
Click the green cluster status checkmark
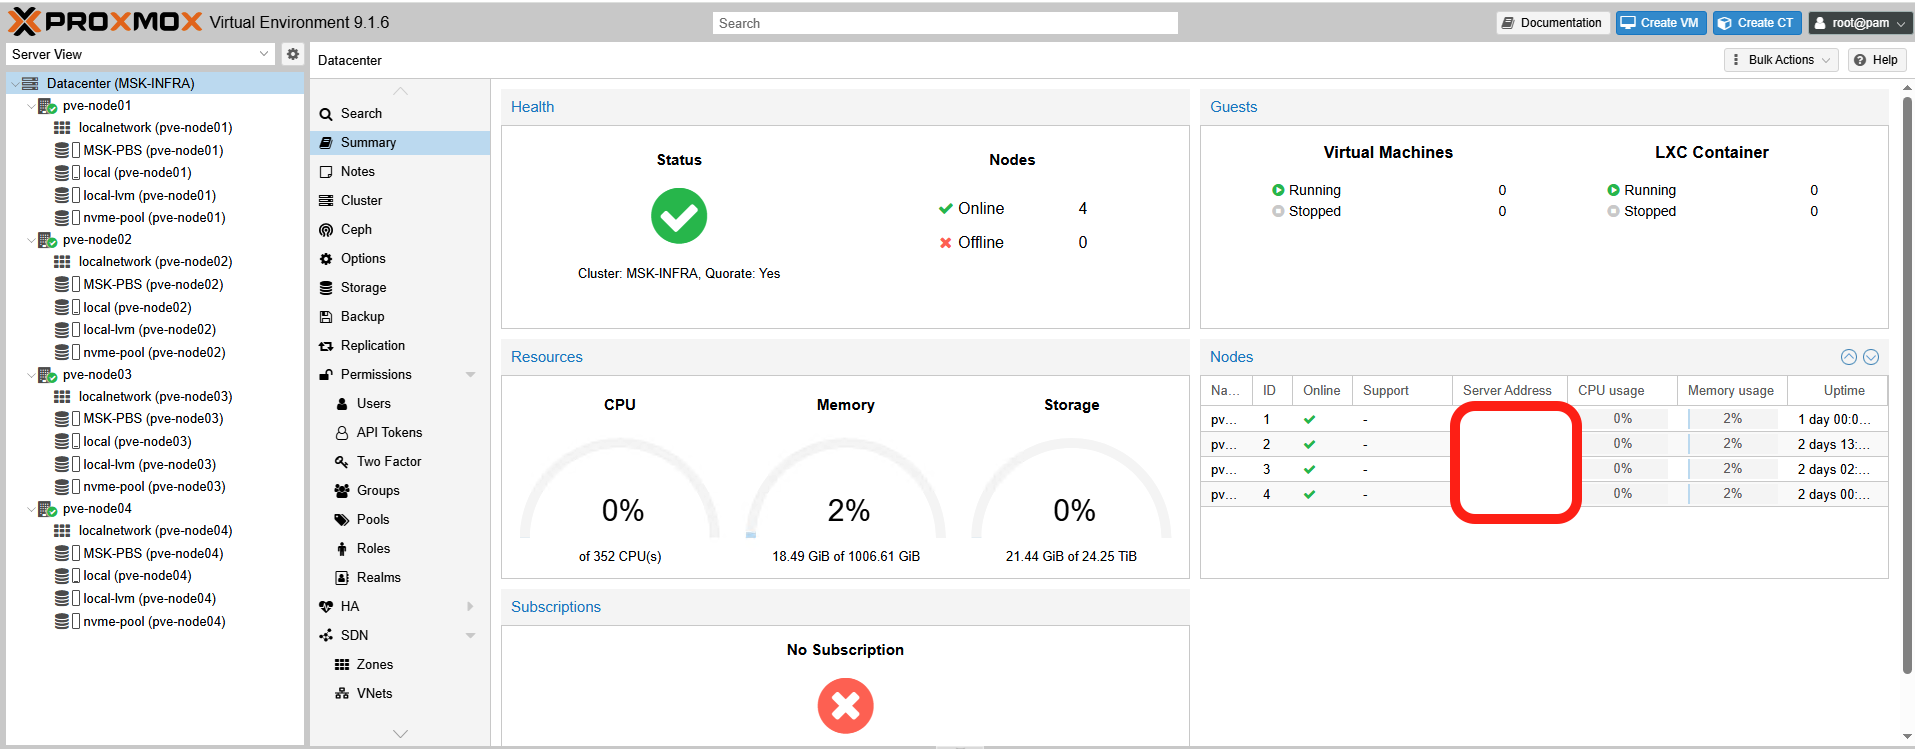tap(679, 216)
